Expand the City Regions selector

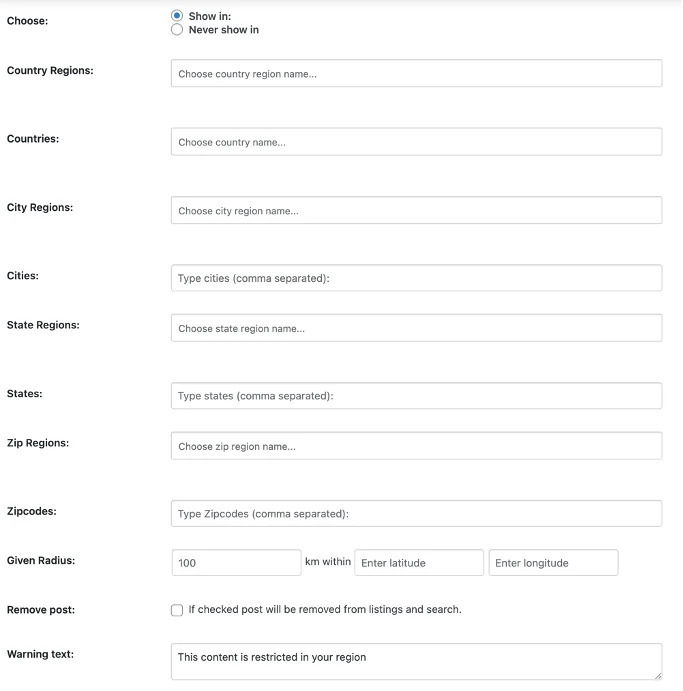pyautogui.click(x=416, y=210)
